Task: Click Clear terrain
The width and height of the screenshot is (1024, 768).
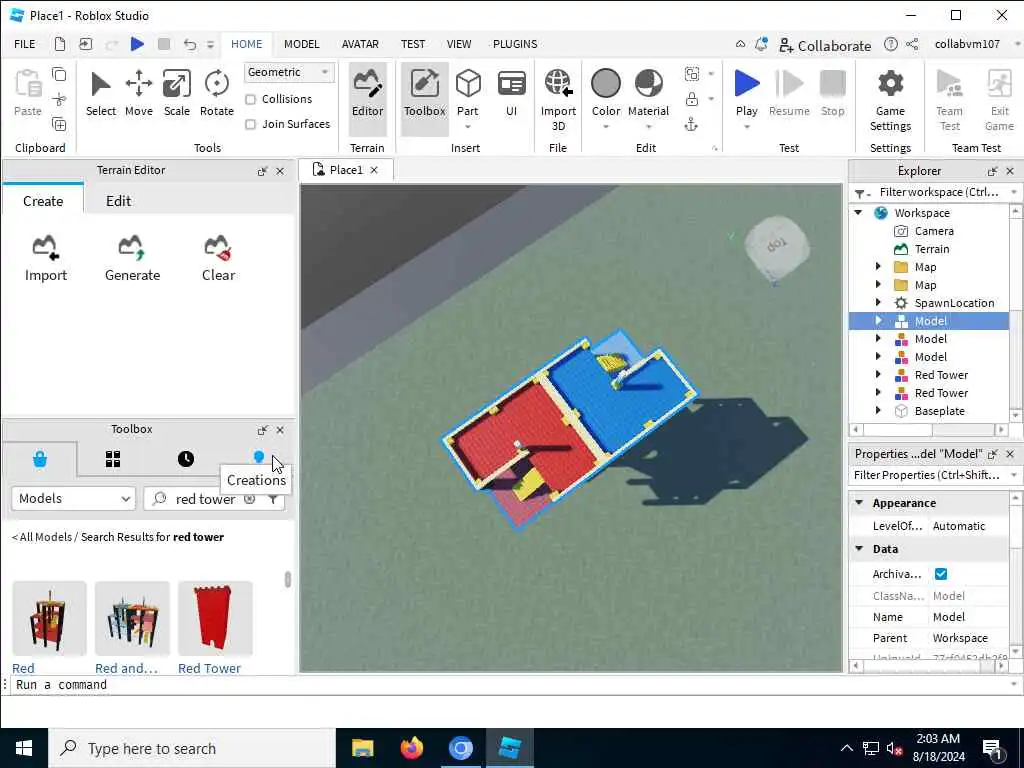Action: [x=218, y=259]
